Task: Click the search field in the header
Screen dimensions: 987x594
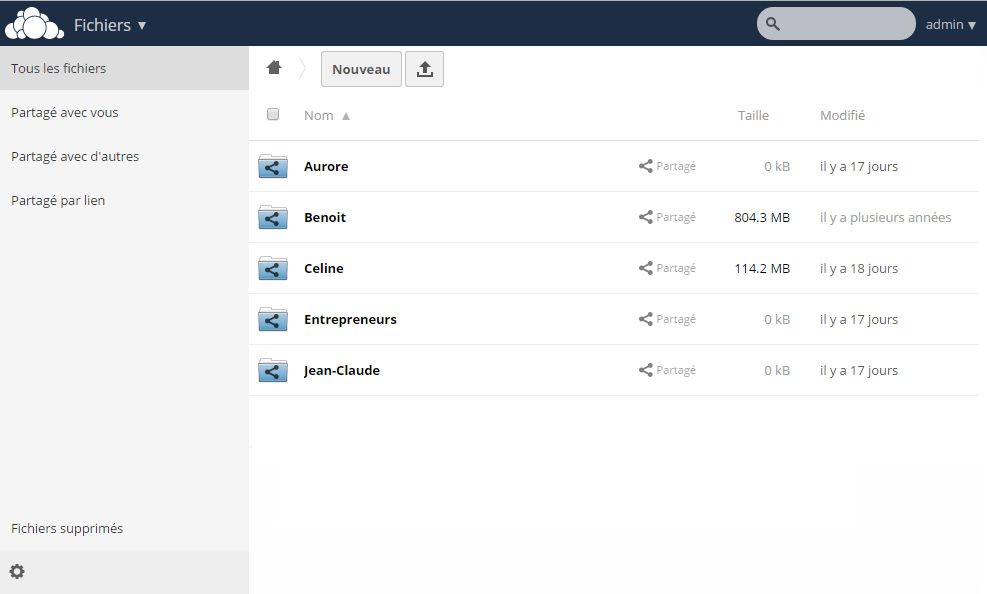Action: [x=836, y=24]
